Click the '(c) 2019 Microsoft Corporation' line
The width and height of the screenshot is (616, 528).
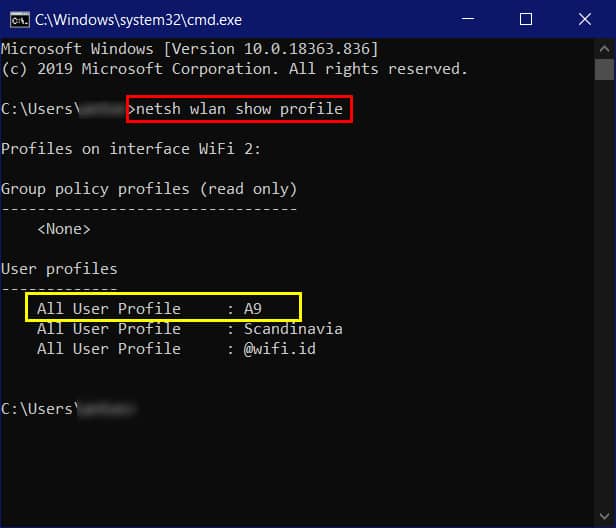click(234, 69)
